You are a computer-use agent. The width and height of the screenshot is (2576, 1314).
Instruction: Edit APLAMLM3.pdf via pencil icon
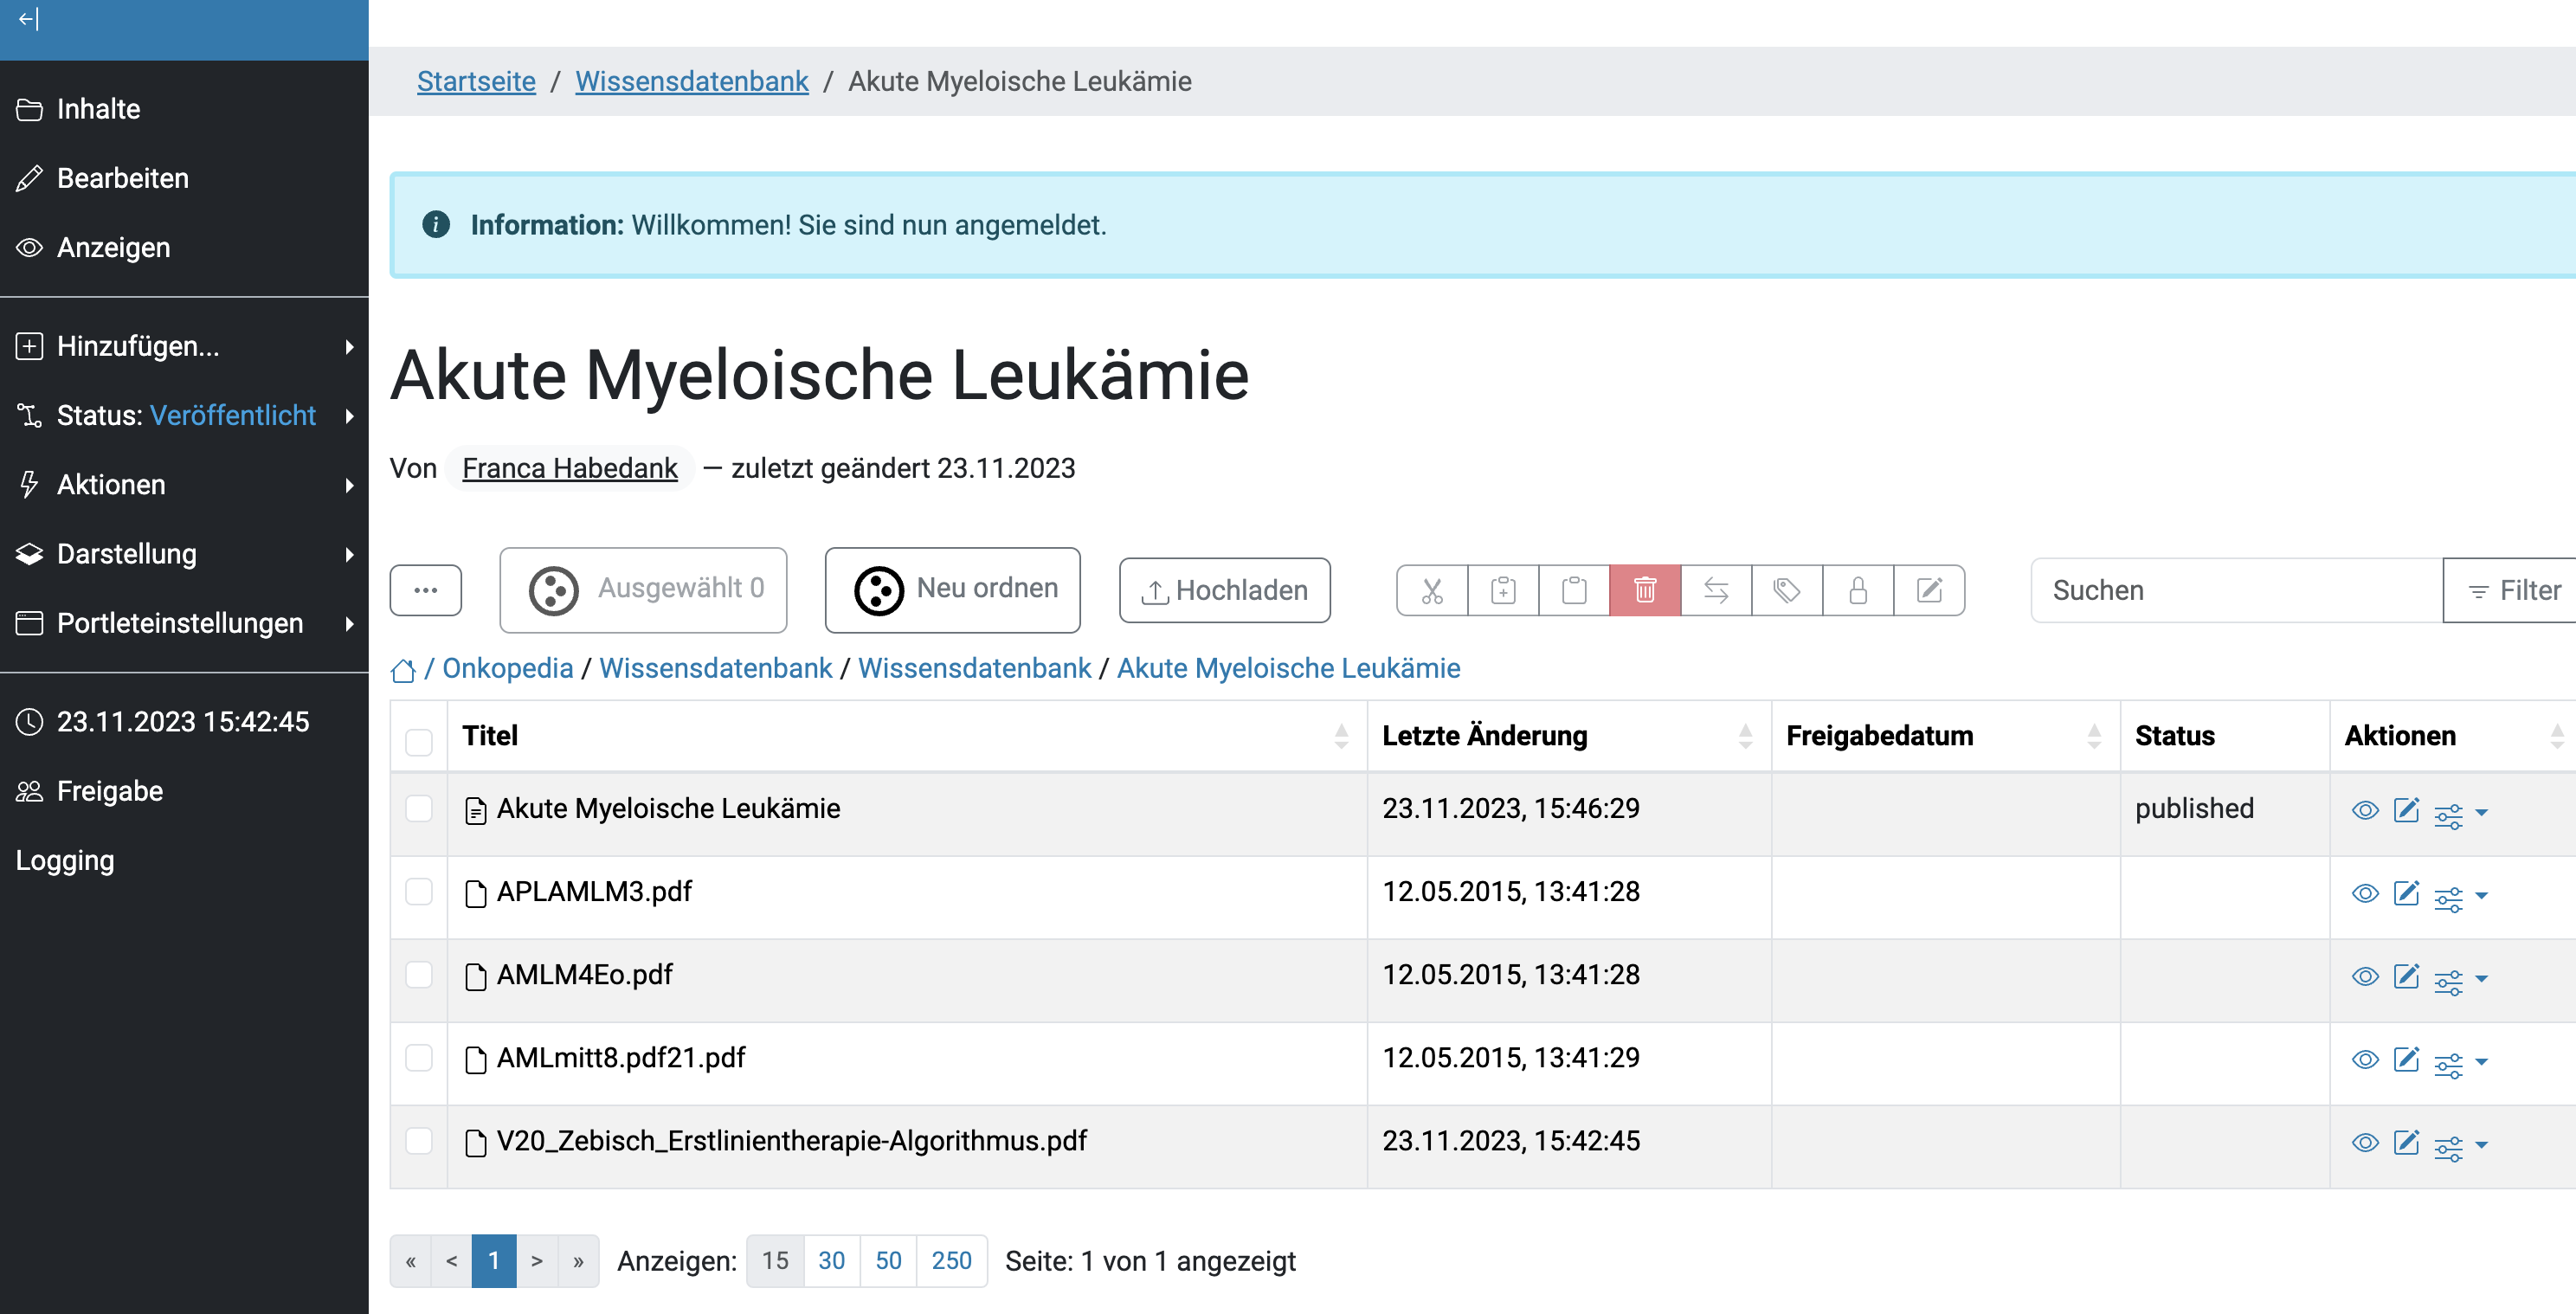[2406, 893]
